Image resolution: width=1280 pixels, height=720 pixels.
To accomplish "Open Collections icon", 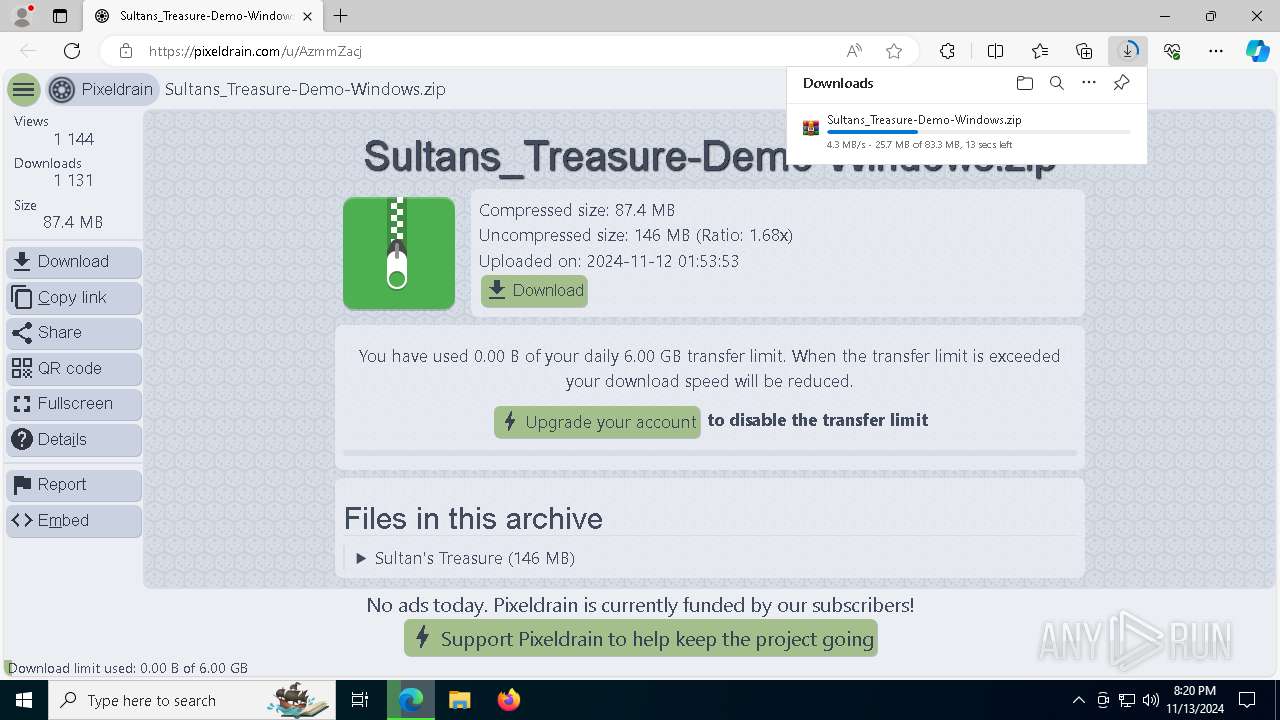I will coord(1084,51).
